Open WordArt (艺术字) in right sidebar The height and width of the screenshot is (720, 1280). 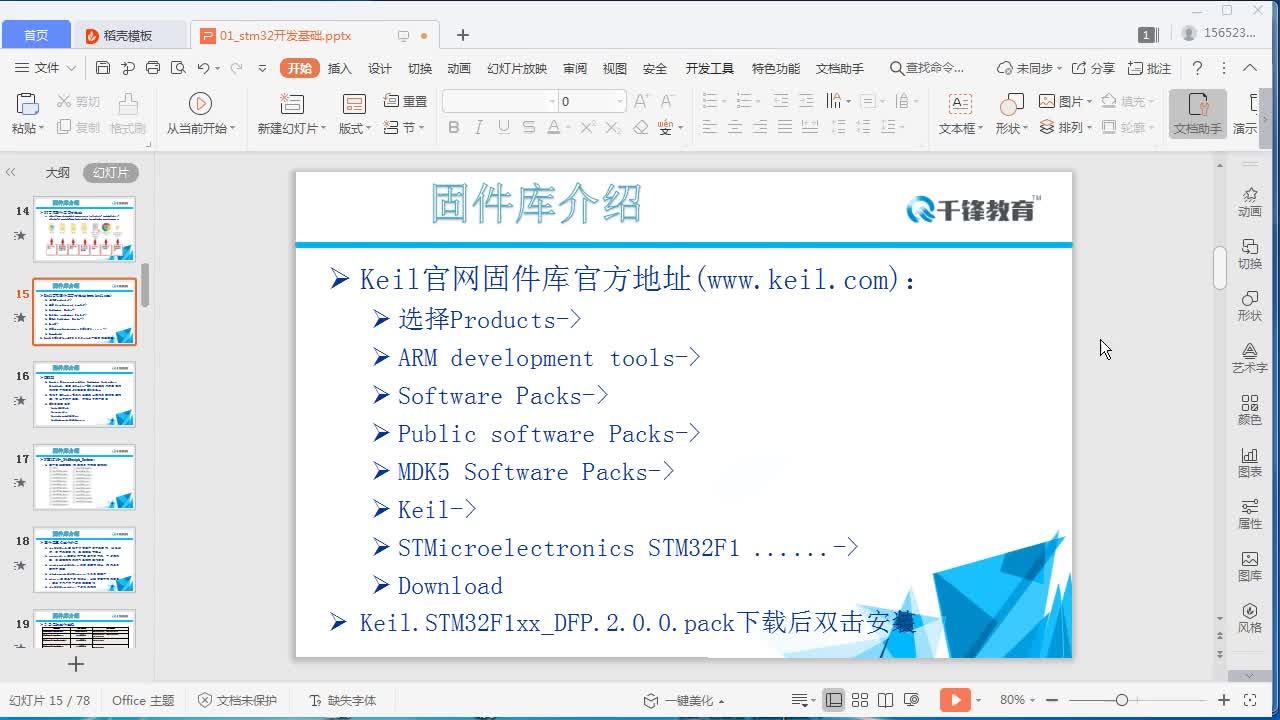point(1250,357)
